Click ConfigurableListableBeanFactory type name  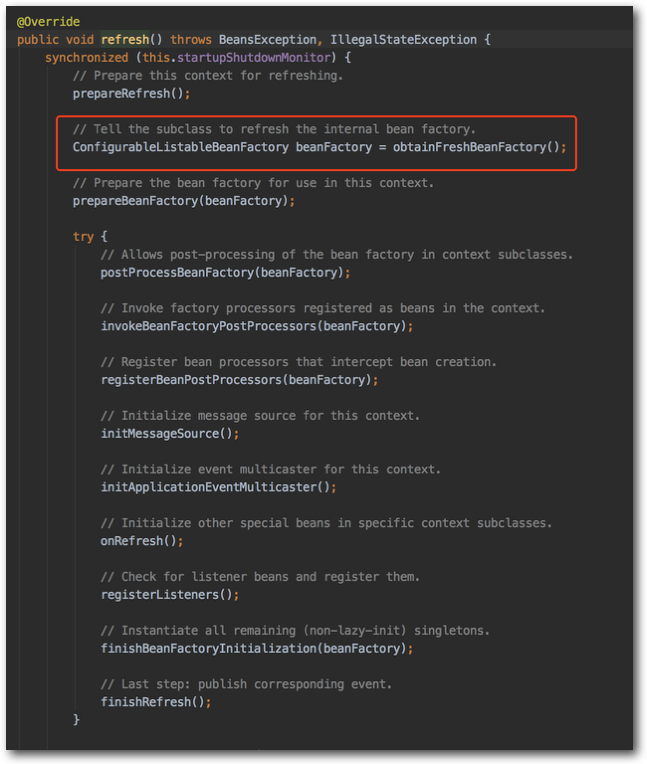(x=180, y=147)
